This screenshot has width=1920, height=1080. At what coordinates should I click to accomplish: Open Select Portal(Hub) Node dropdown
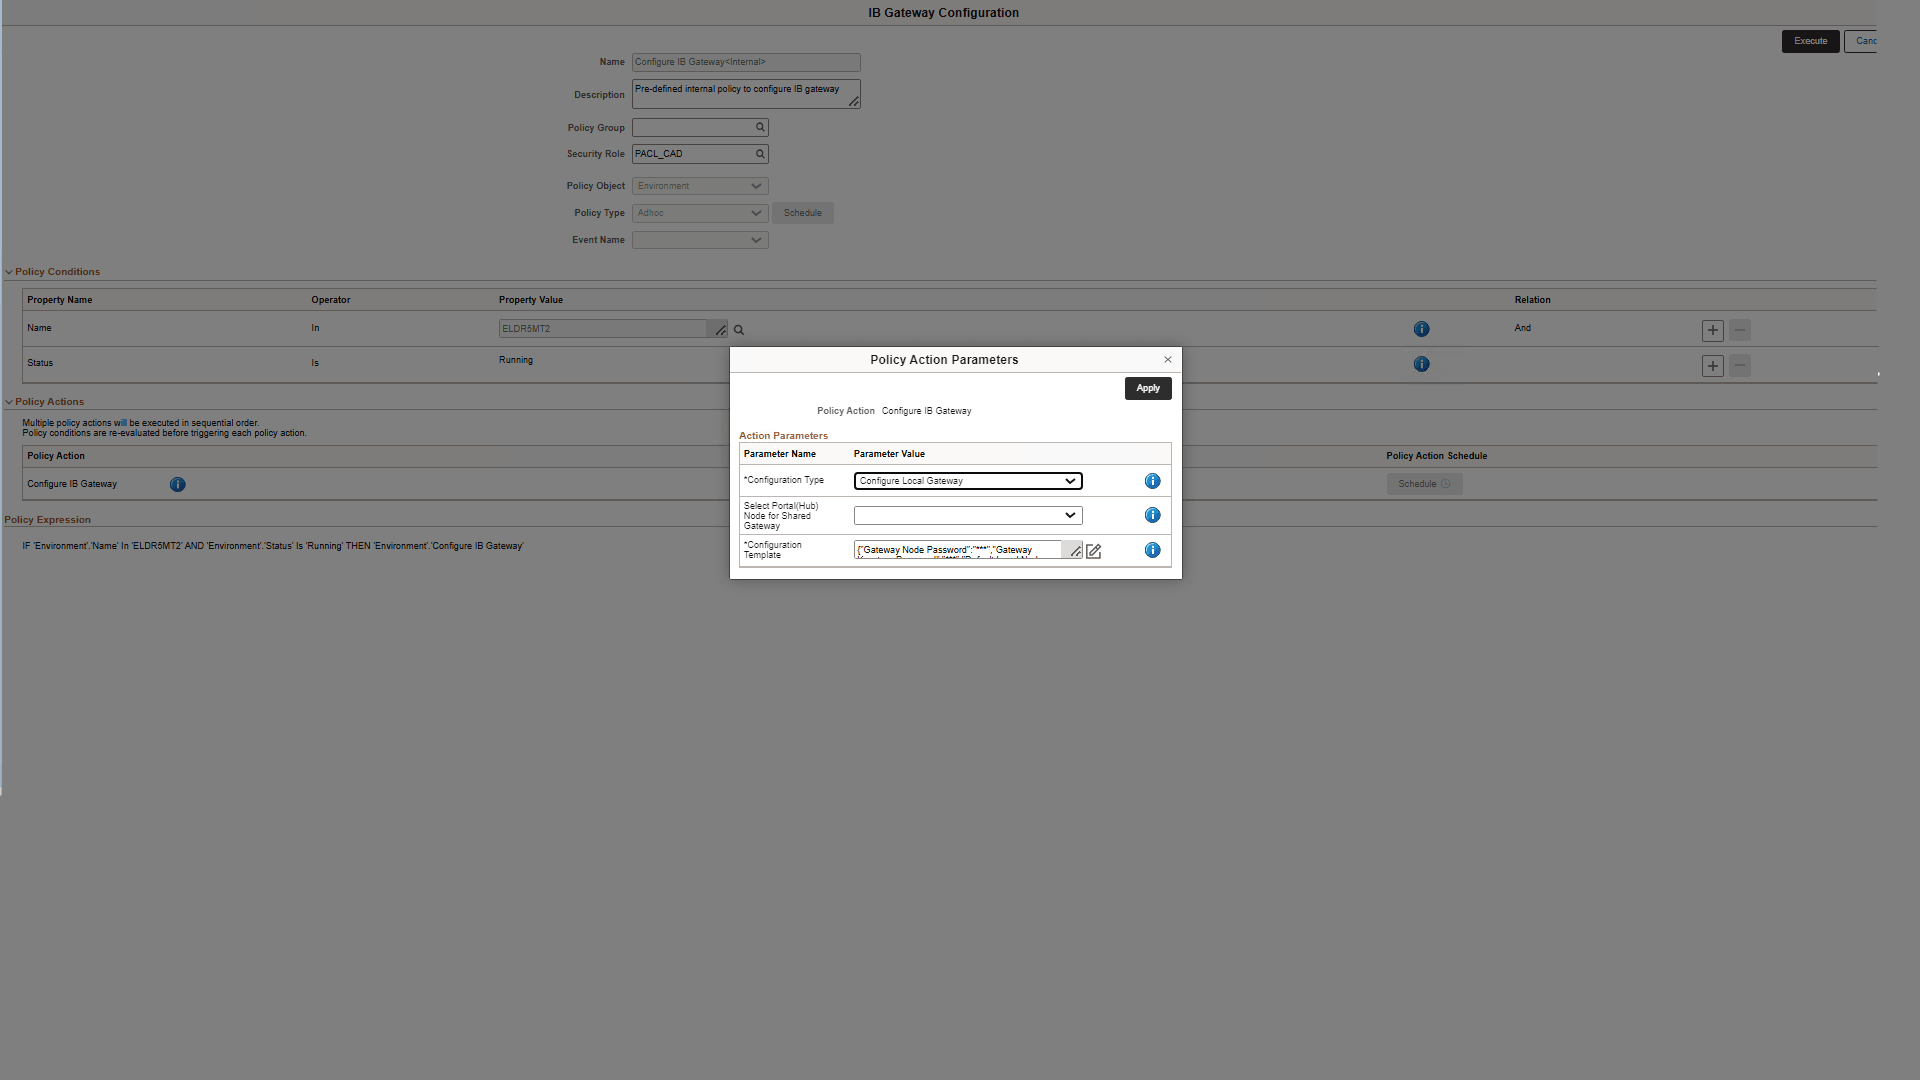coord(967,515)
